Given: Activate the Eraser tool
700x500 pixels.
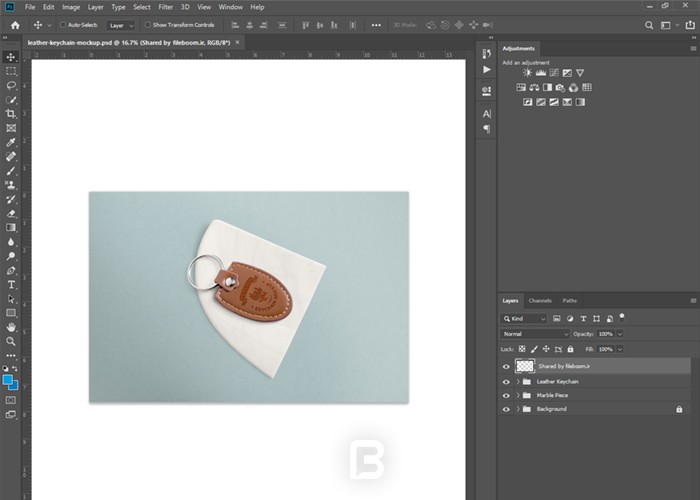Looking at the screenshot, I should tap(11, 213).
